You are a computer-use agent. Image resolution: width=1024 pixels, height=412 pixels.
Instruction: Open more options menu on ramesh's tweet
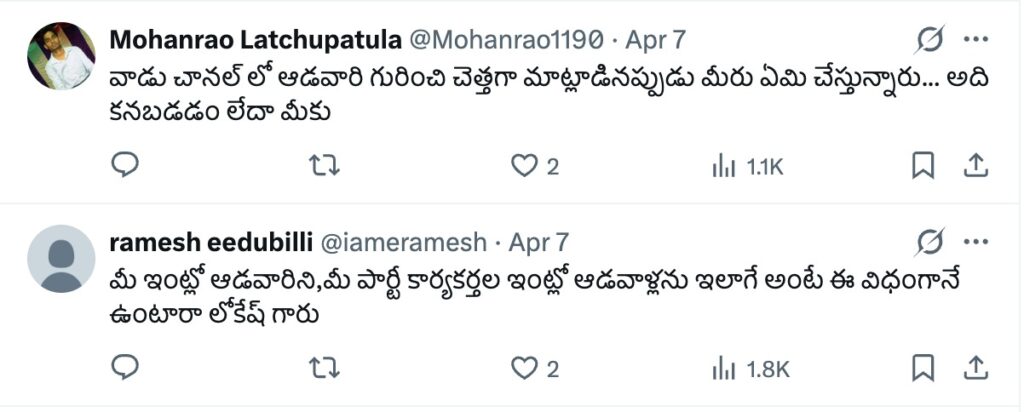click(x=976, y=242)
